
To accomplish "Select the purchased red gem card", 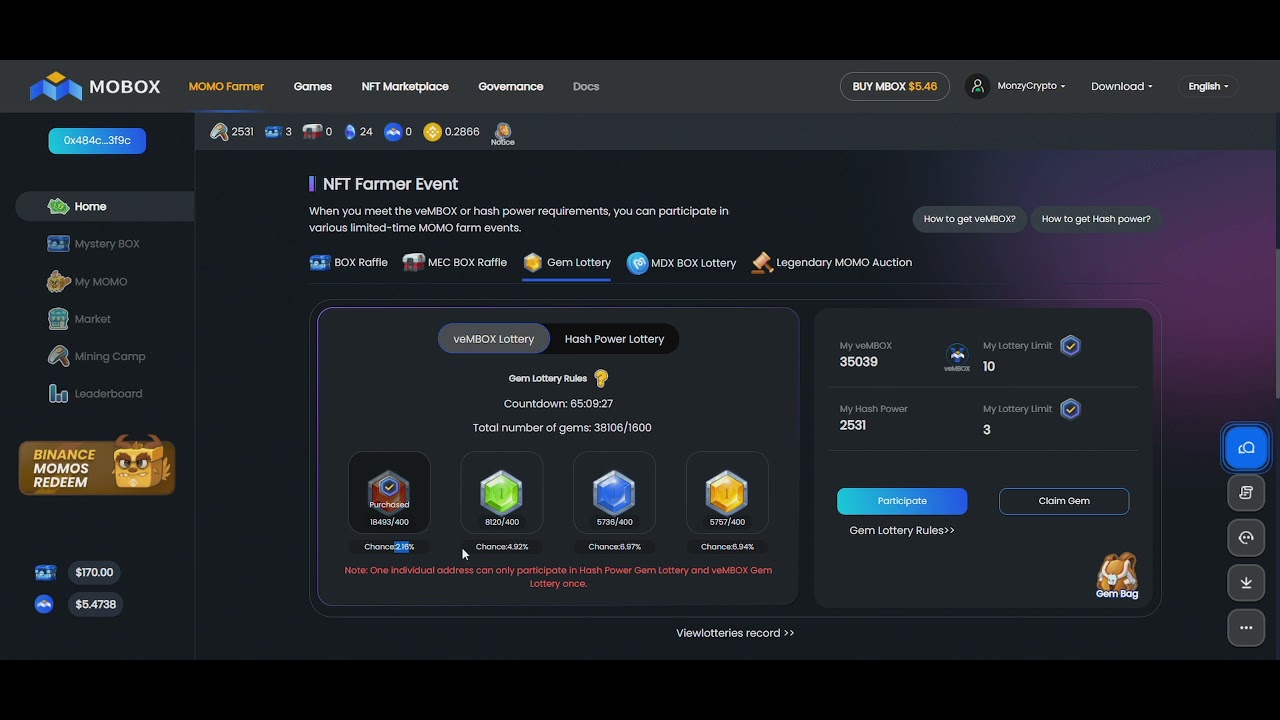I will [x=389, y=492].
